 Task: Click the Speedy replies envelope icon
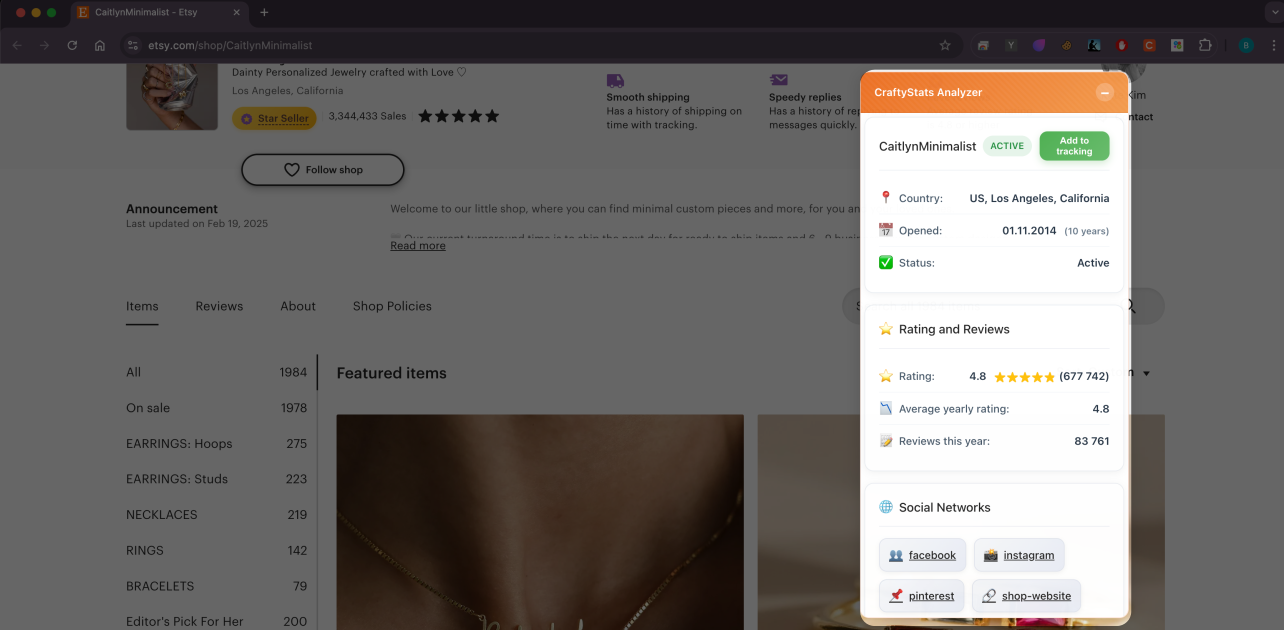pos(778,80)
